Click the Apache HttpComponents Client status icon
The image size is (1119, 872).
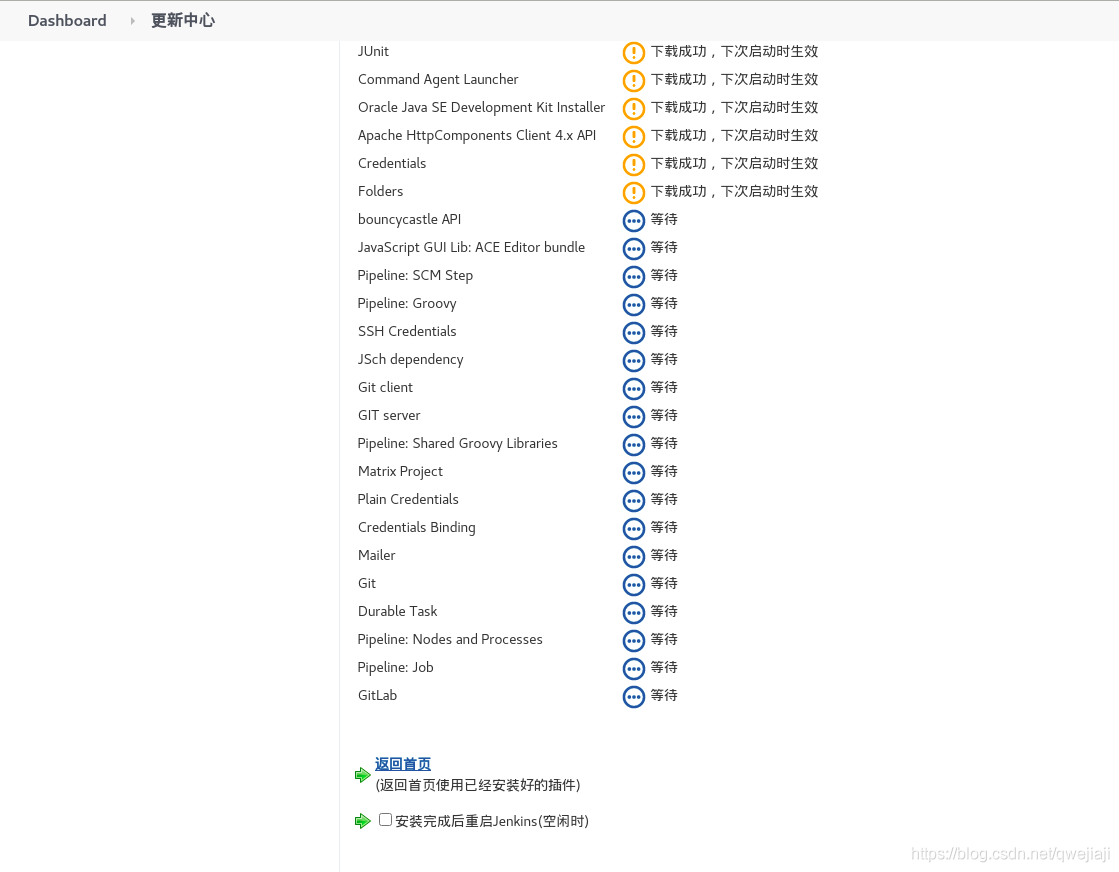(x=633, y=136)
